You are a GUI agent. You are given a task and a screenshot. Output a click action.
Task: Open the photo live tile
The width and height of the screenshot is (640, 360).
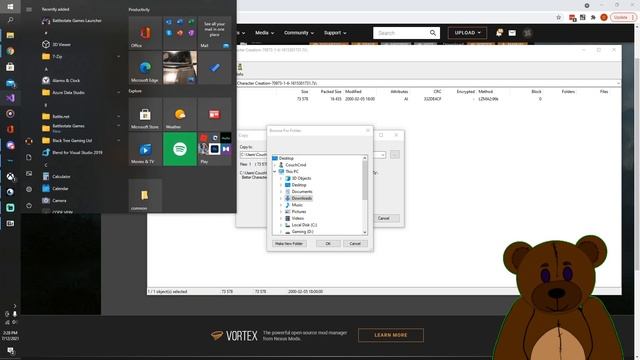pyautogui.click(x=180, y=68)
